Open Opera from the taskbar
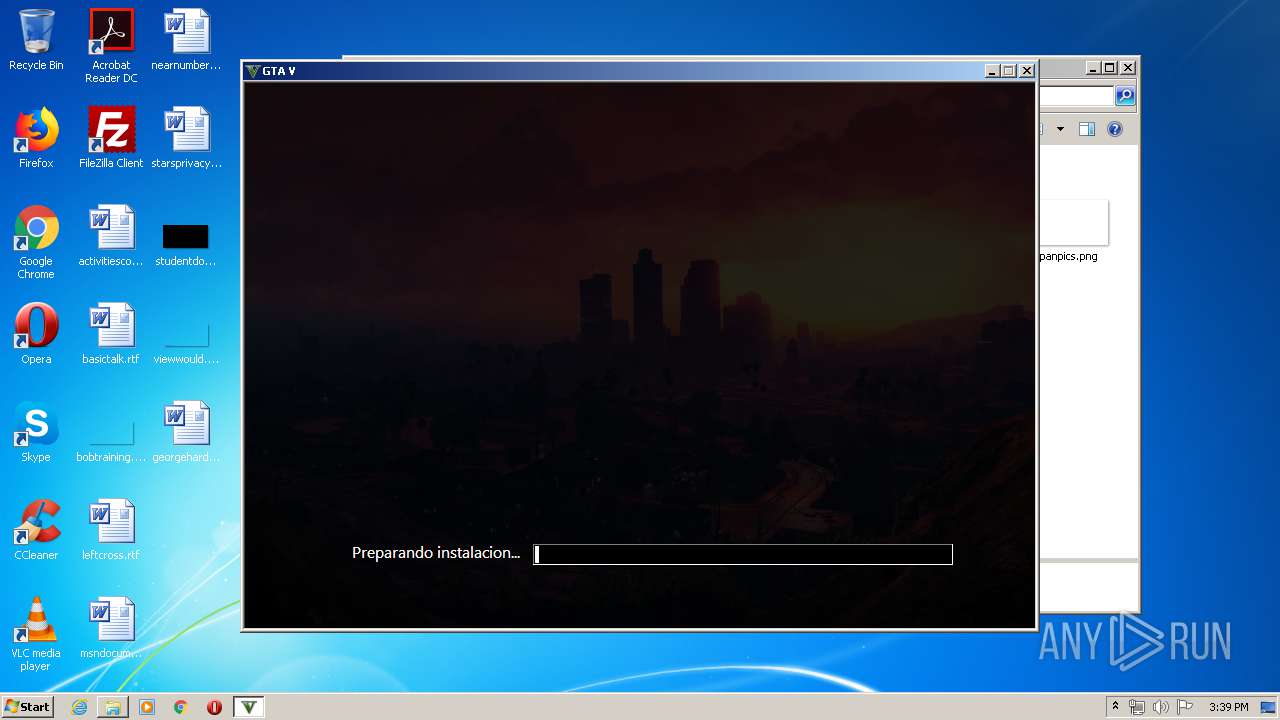 tap(214, 707)
